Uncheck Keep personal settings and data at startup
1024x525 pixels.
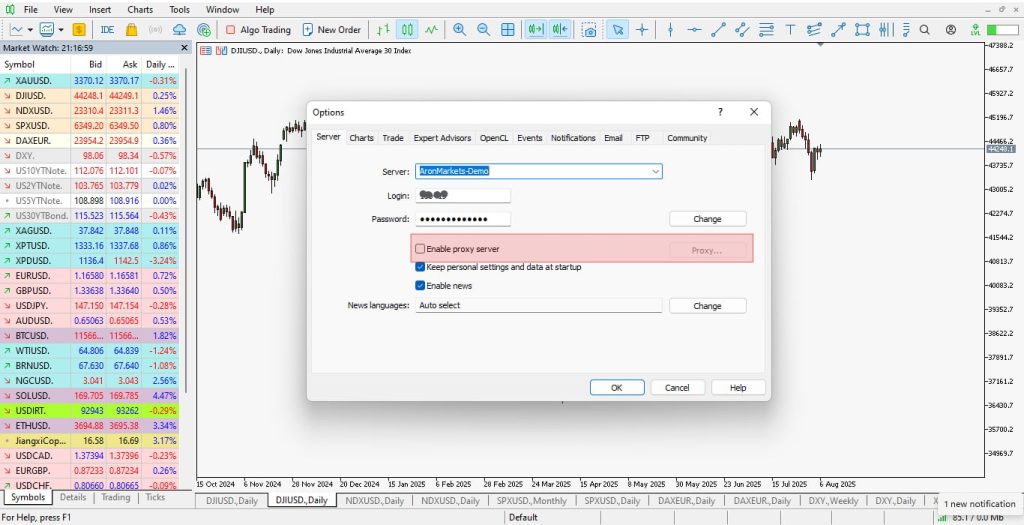point(420,266)
